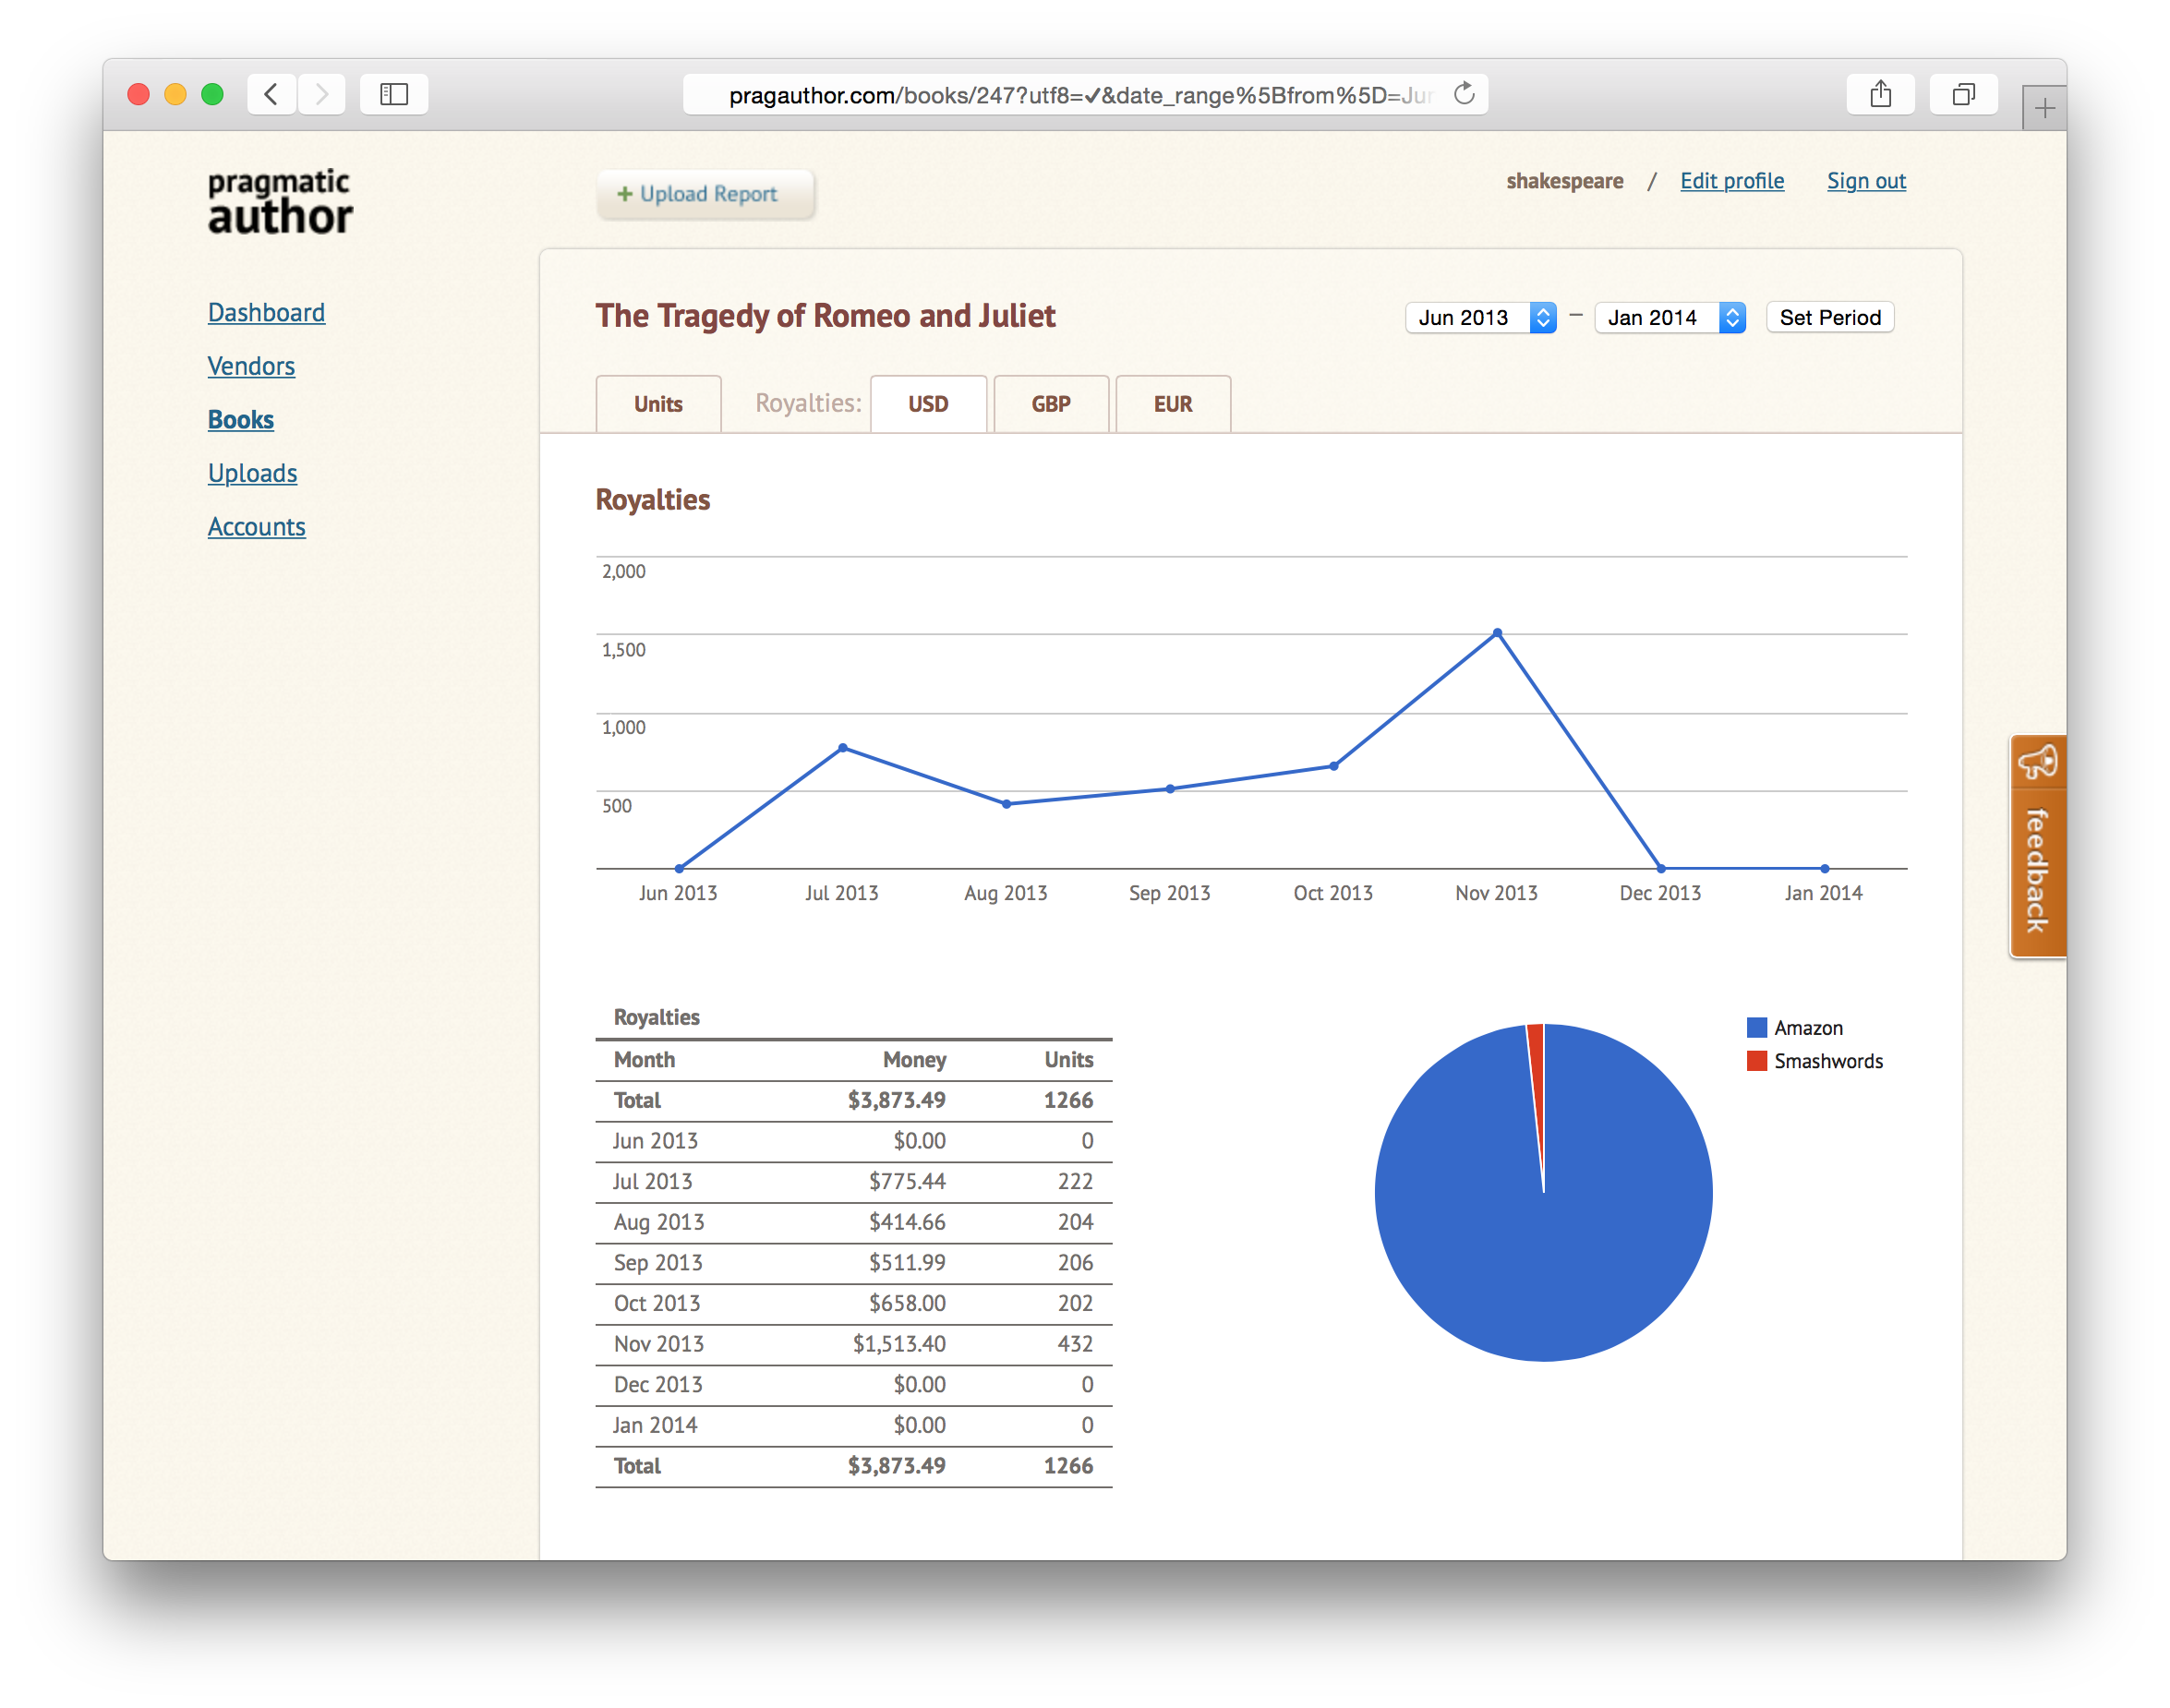The width and height of the screenshot is (2170, 1708).
Task: Expand the Jan 2014 end date dropdown
Action: click(x=1669, y=317)
